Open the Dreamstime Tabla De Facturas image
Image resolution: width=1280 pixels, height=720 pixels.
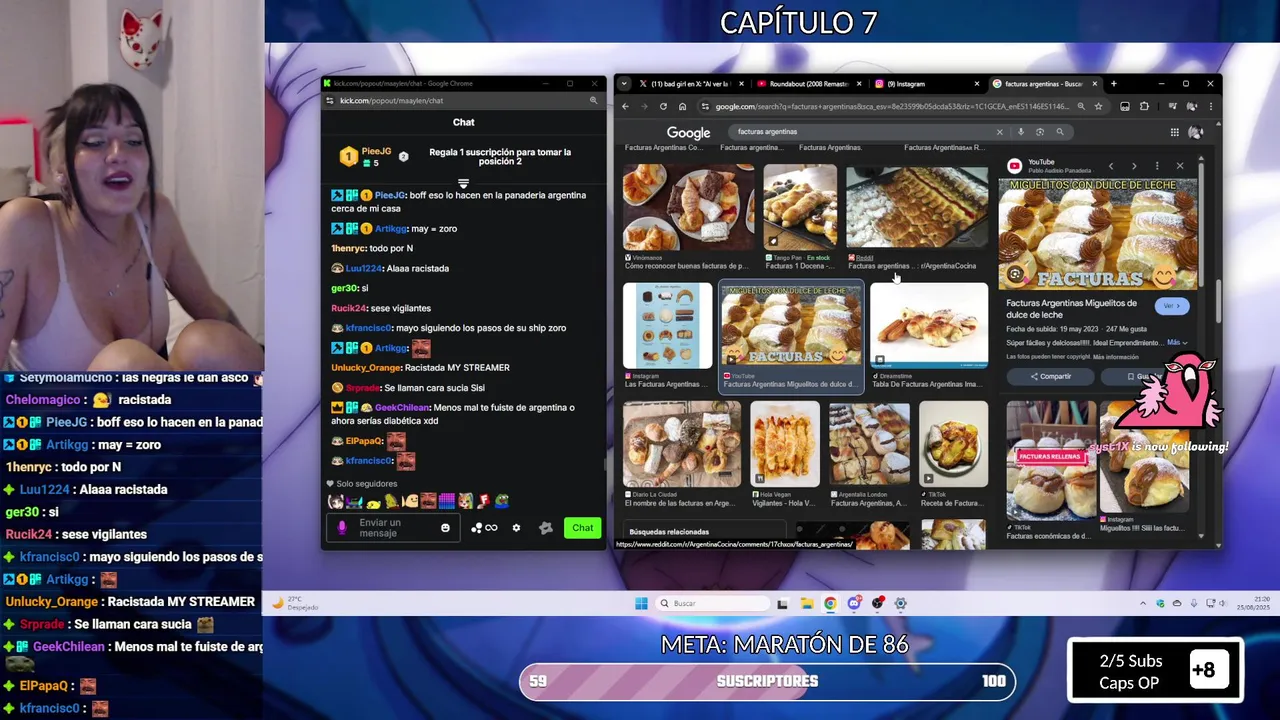click(929, 326)
